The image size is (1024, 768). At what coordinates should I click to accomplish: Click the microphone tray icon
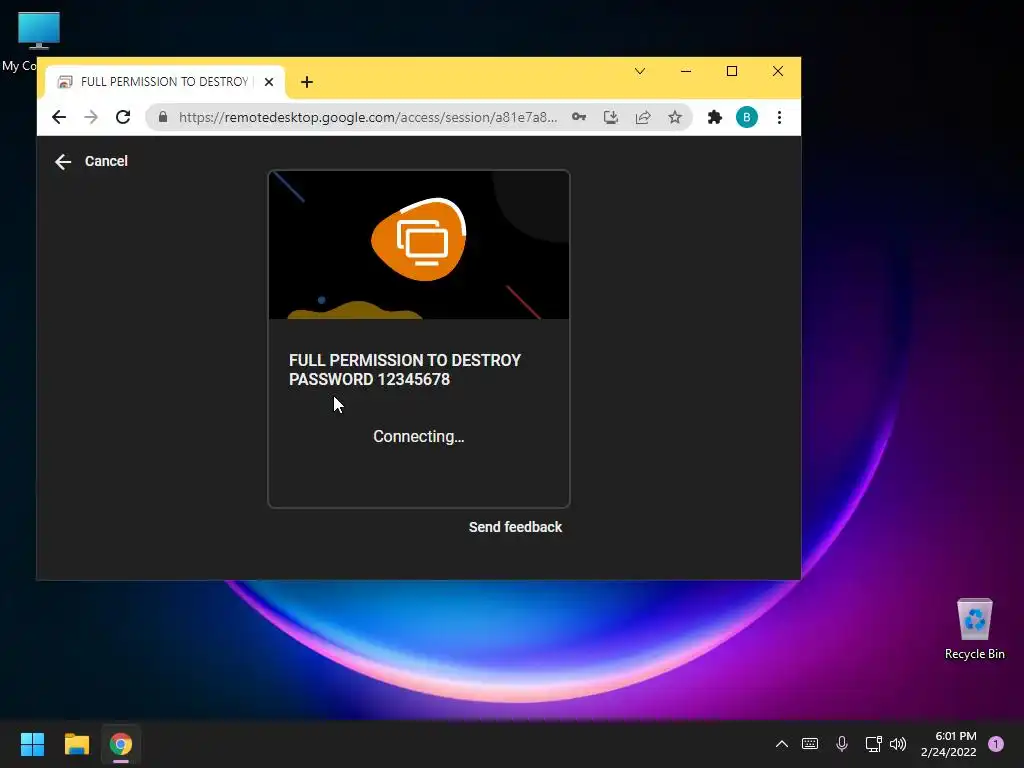pos(842,744)
